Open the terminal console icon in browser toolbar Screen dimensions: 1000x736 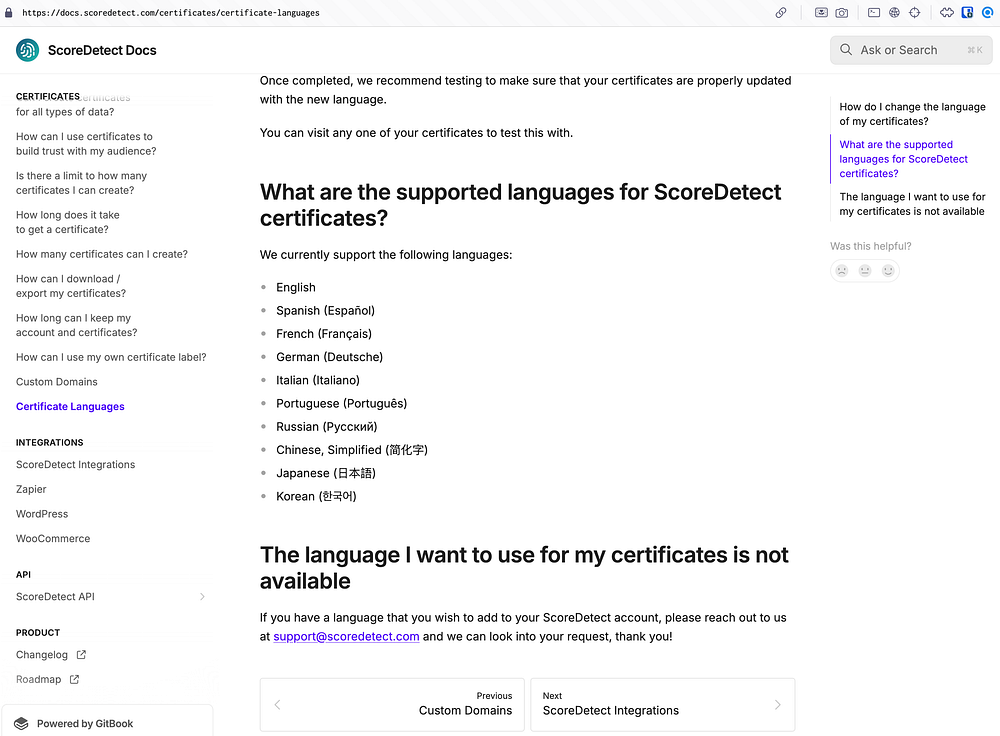pos(874,13)
